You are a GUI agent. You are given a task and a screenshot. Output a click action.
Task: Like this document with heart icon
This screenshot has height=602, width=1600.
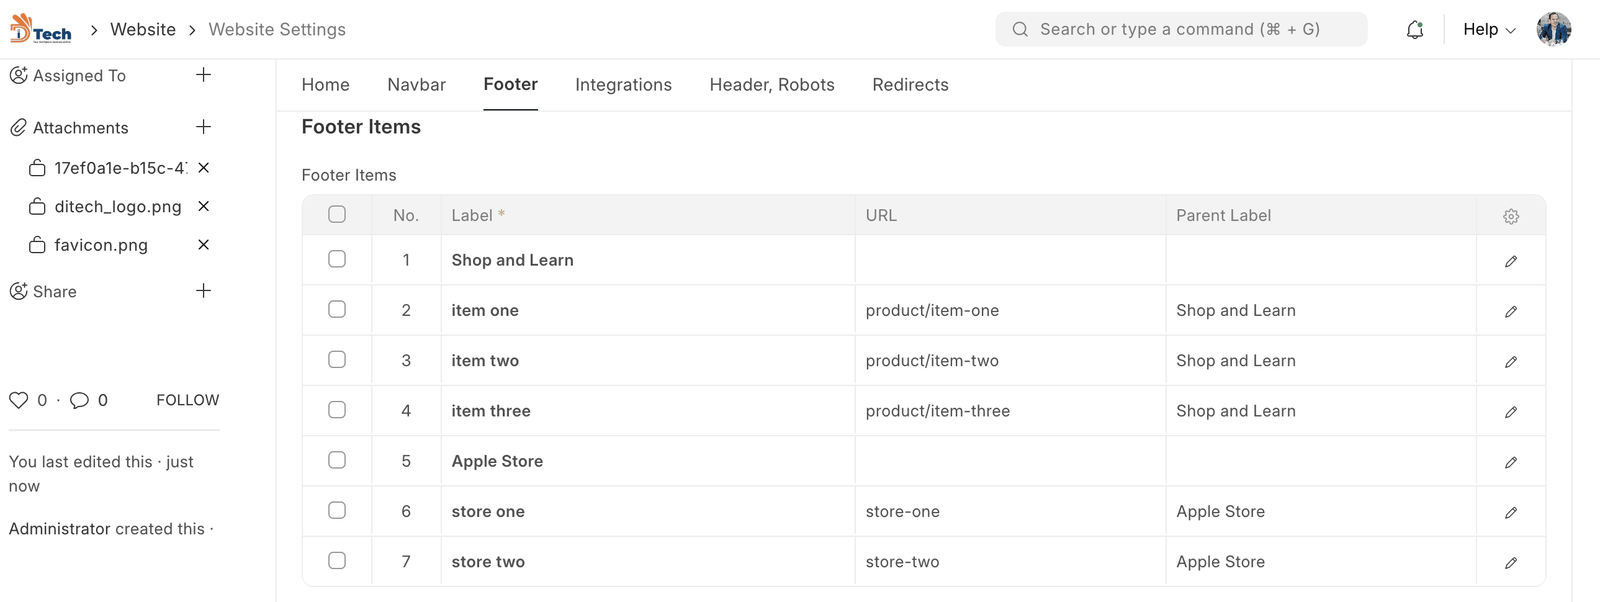coord(18,400)
